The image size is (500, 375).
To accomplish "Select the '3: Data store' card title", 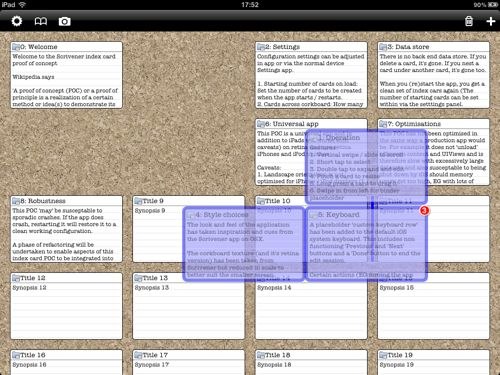I will point(408,47).
